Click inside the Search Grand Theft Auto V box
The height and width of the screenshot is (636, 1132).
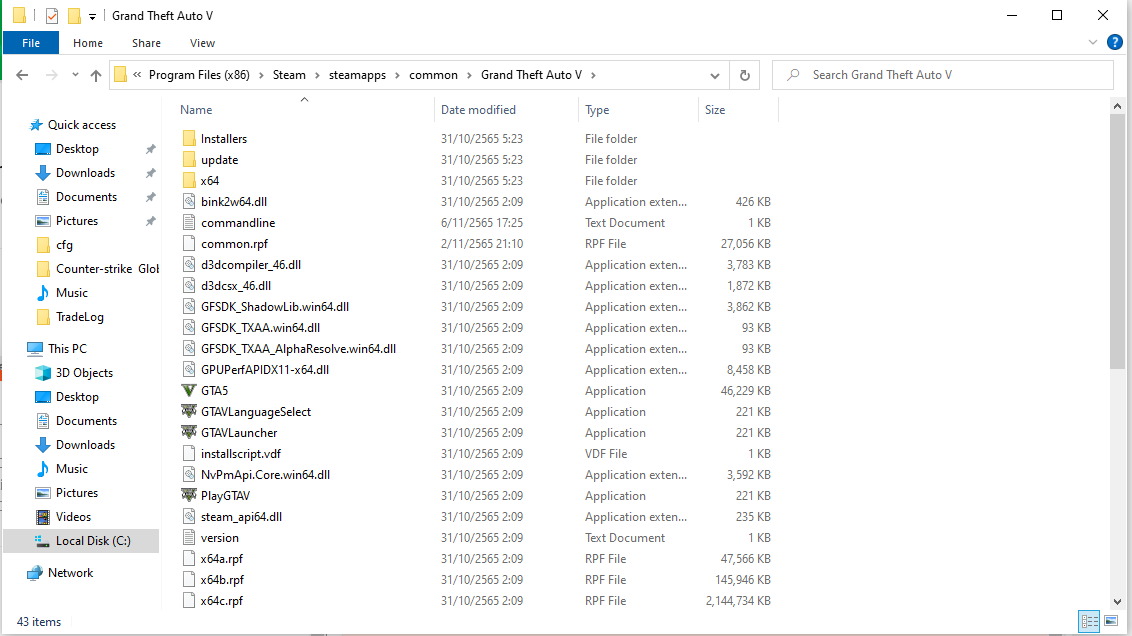pyautogui.click(x=940, y=75)
